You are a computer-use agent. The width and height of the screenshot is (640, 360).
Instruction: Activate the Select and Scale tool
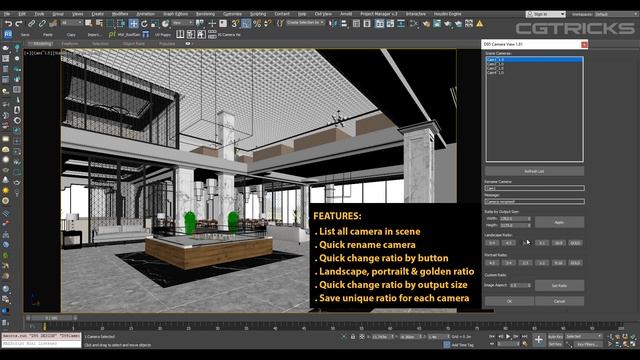tap(154, 24)
